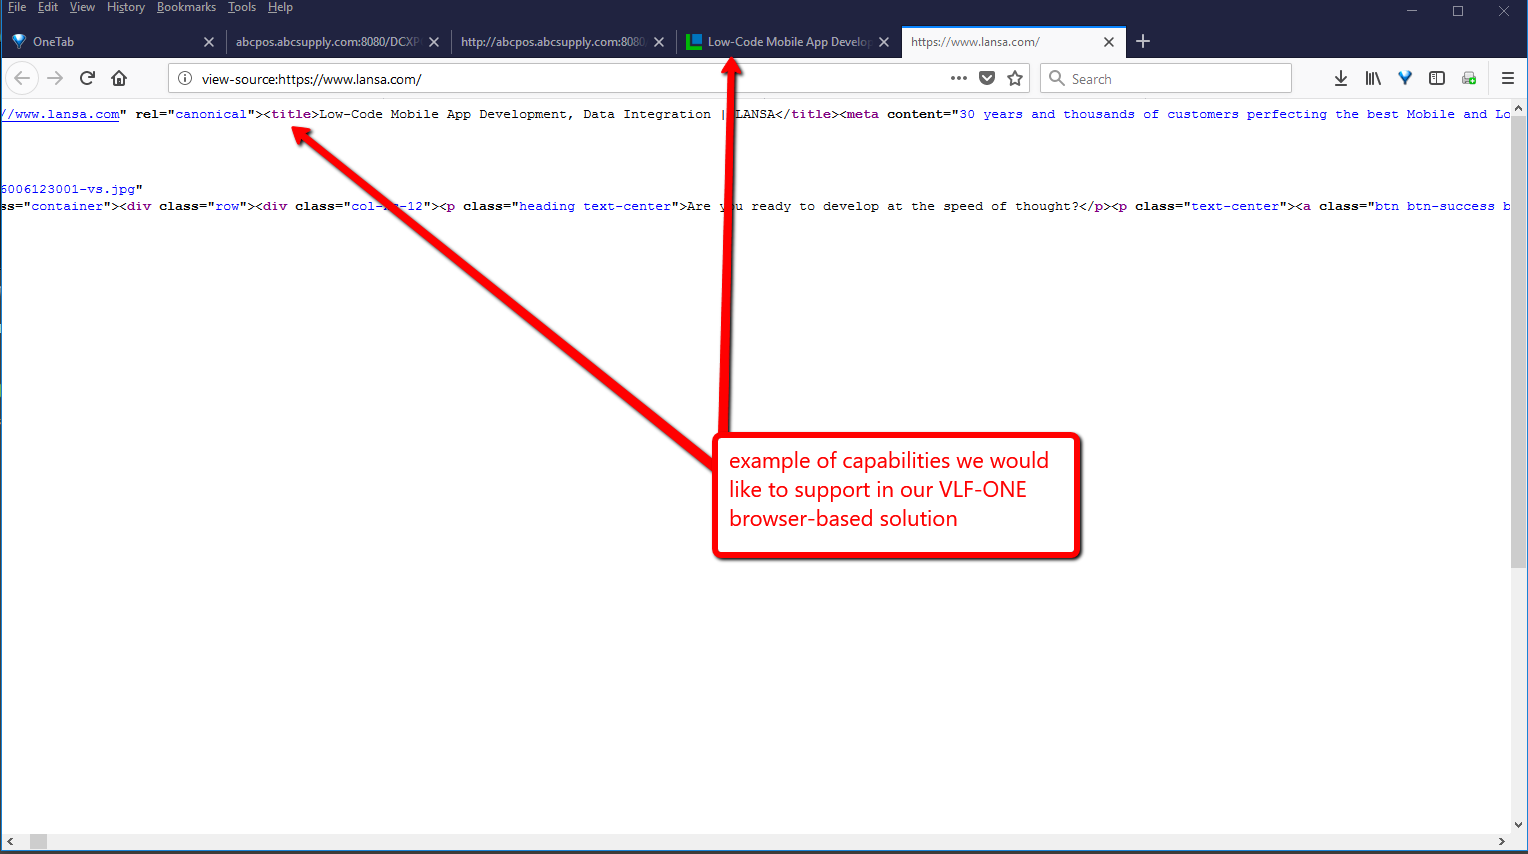Screen dimensions: 1528x854
Task: Click the OneTab extension icon in toolbar
Action: 1405,78
